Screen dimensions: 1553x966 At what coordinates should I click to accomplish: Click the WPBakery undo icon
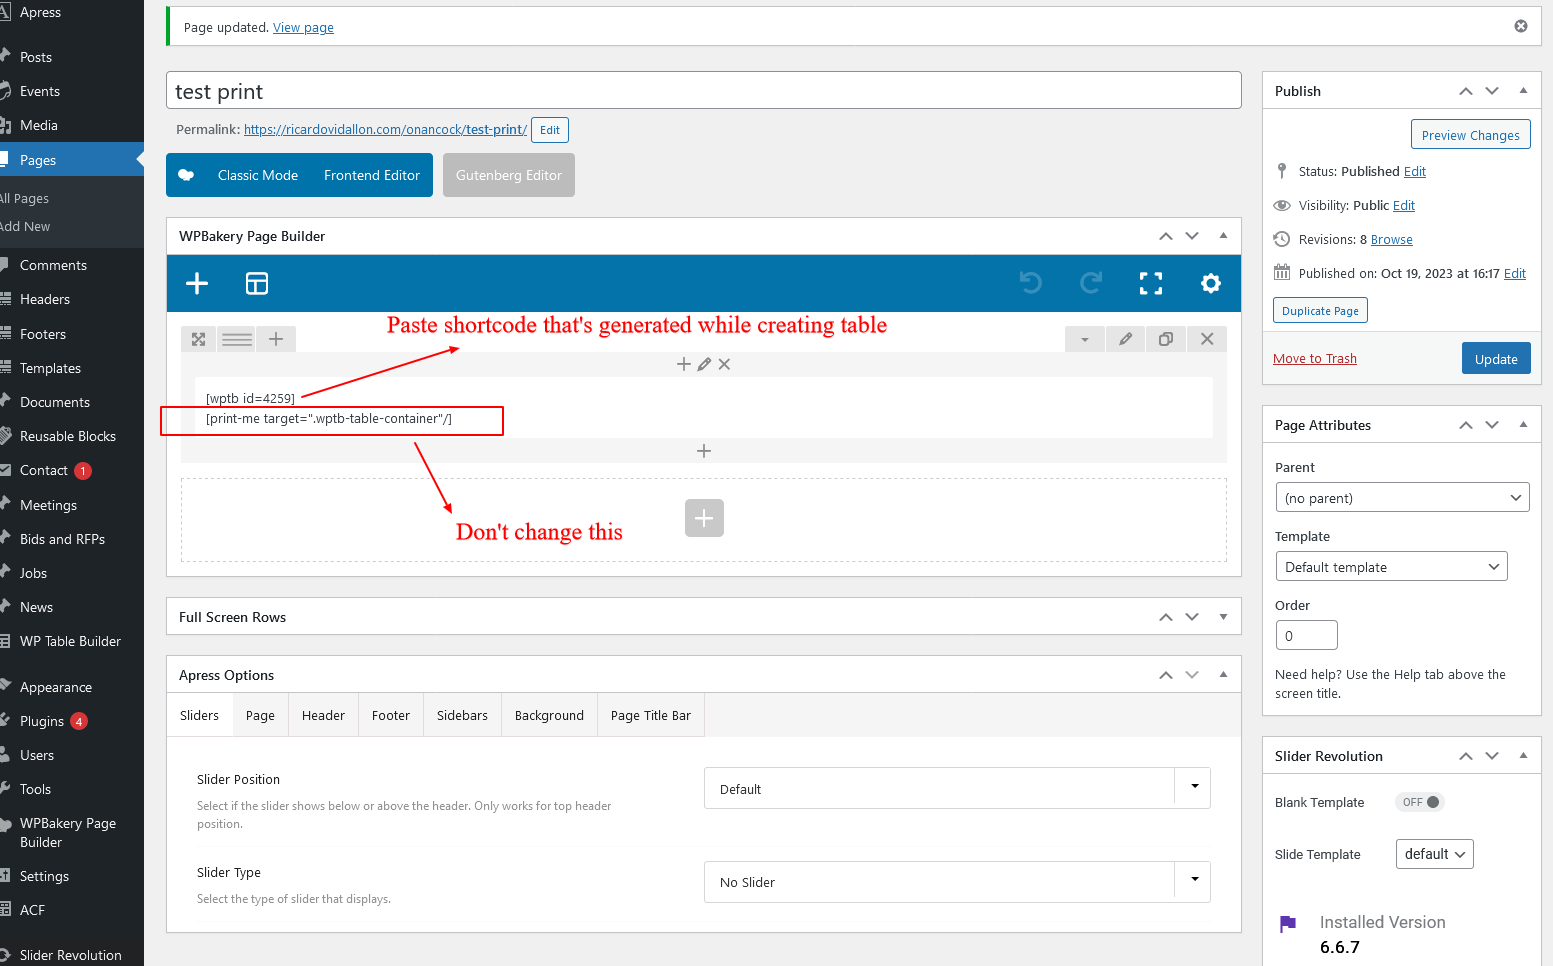click(1031, 284)
